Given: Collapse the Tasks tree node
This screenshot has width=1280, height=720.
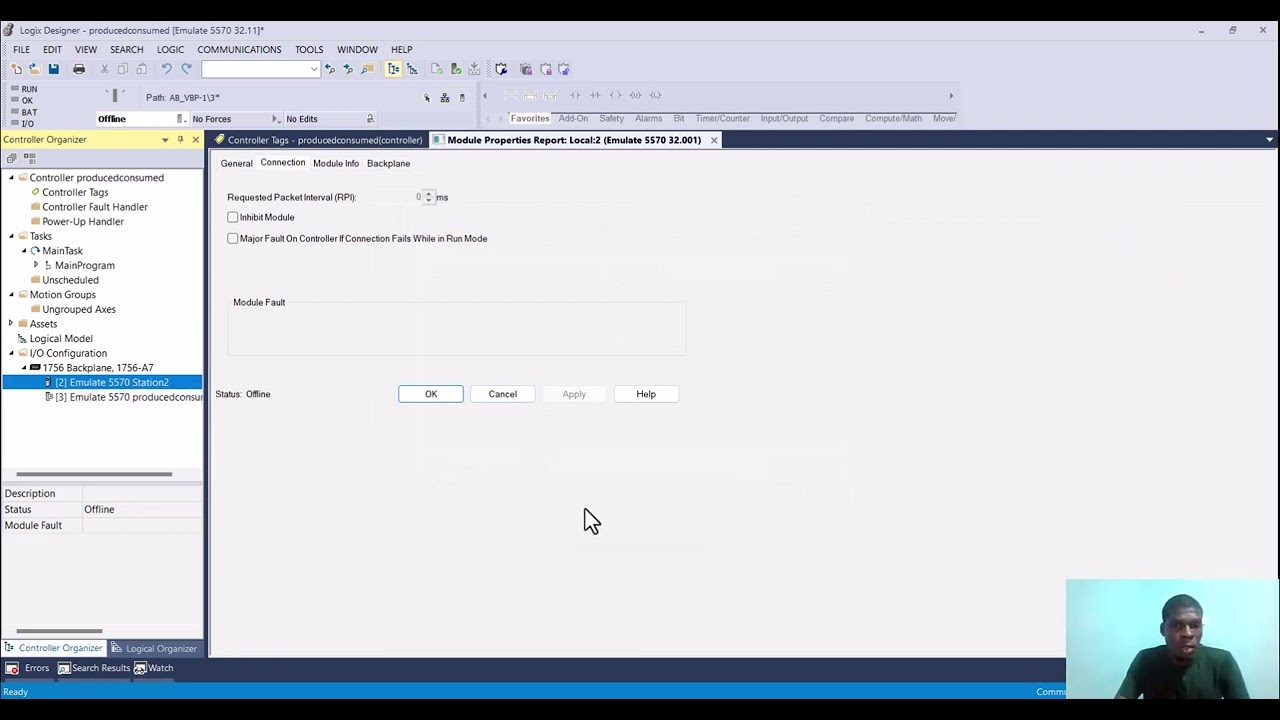Looking at the screenshot, I should click(x=11, y=236).
